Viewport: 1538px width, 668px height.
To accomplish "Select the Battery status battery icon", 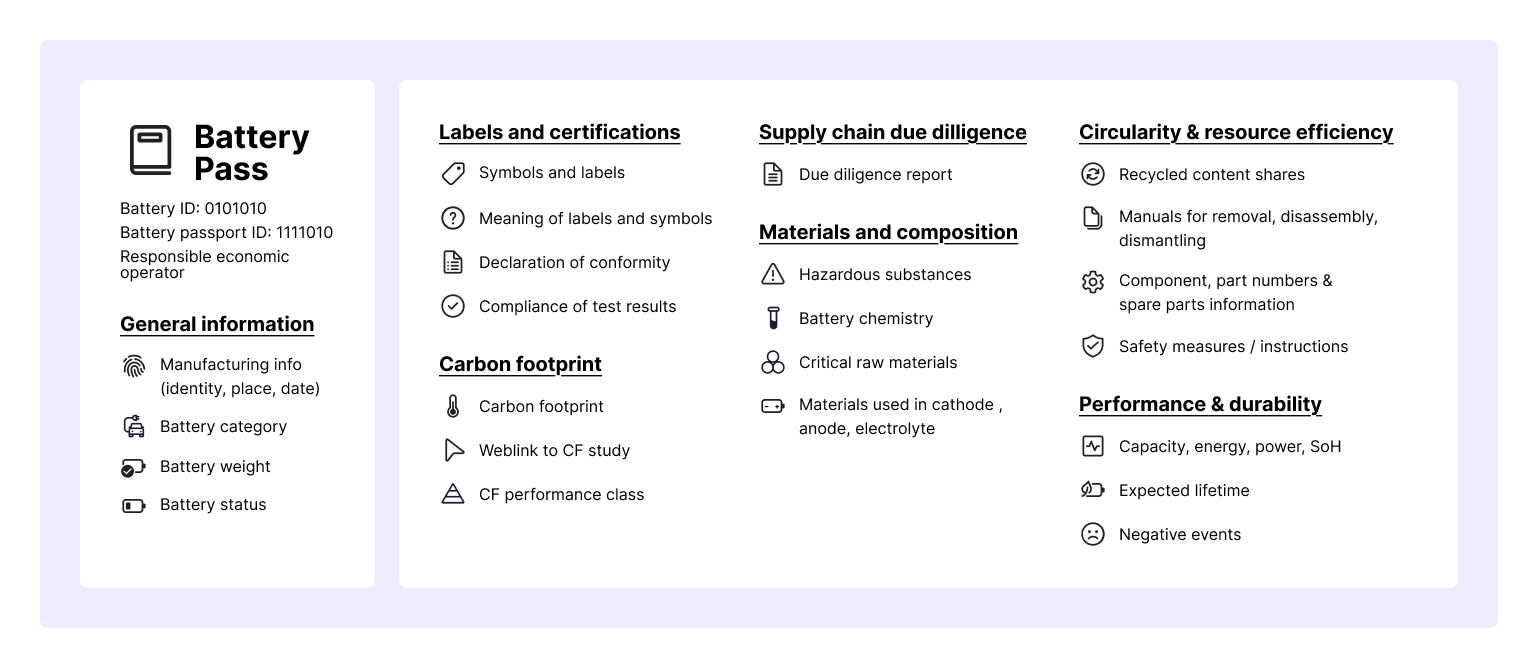I will click(x=134, y=505).
